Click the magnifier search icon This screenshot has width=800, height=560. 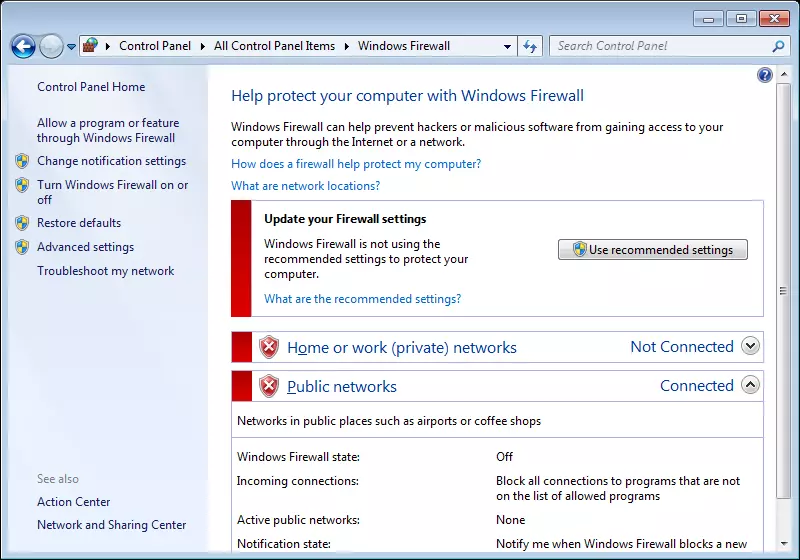click(778, 46)
